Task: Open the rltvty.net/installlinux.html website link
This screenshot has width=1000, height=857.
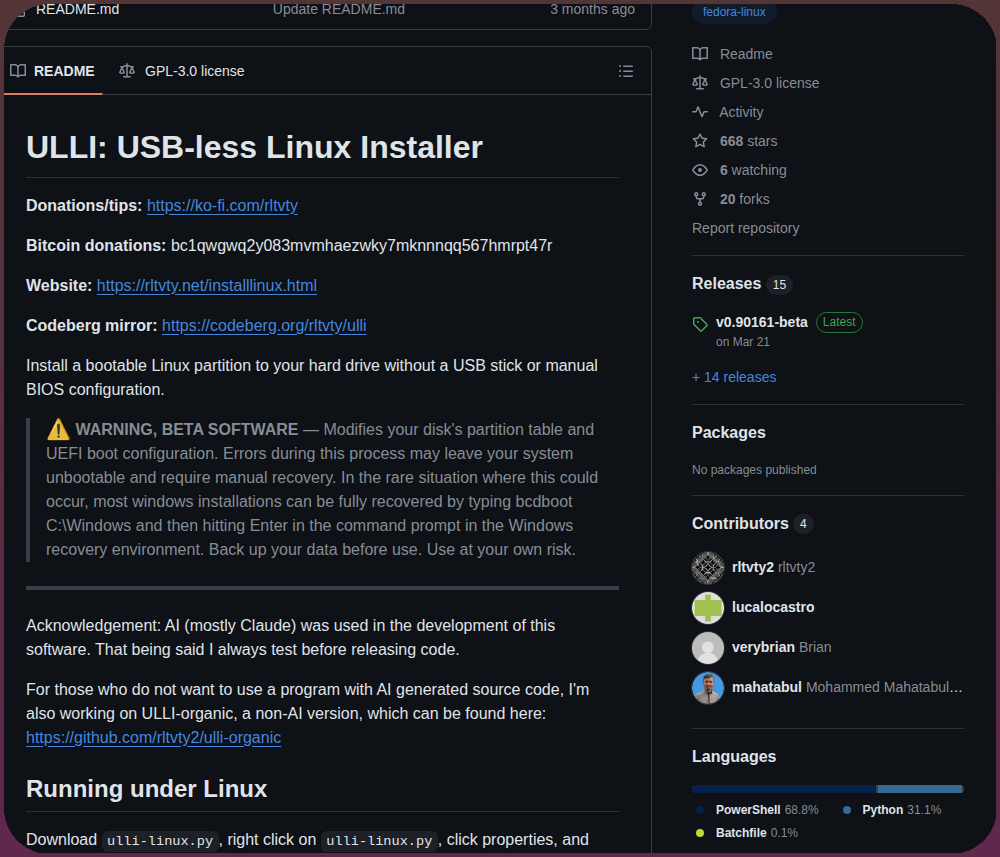Action: pos(207,285)
